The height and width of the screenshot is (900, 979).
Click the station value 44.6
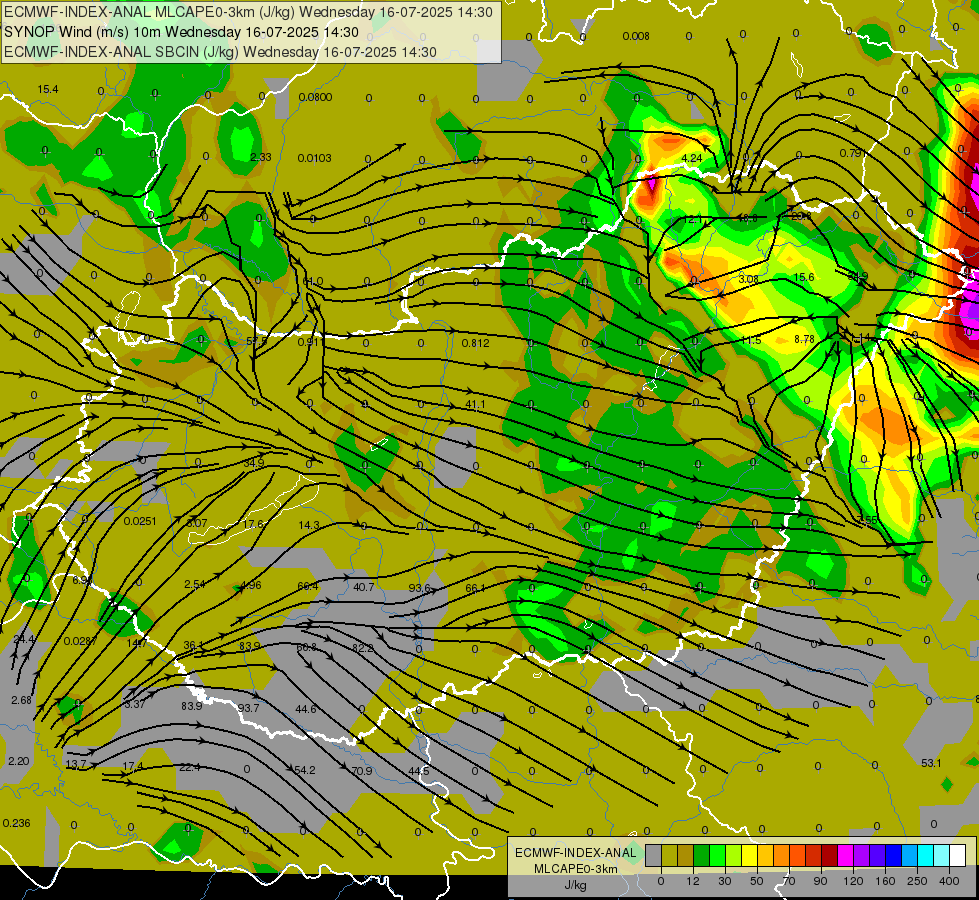[x=306, y=709]
